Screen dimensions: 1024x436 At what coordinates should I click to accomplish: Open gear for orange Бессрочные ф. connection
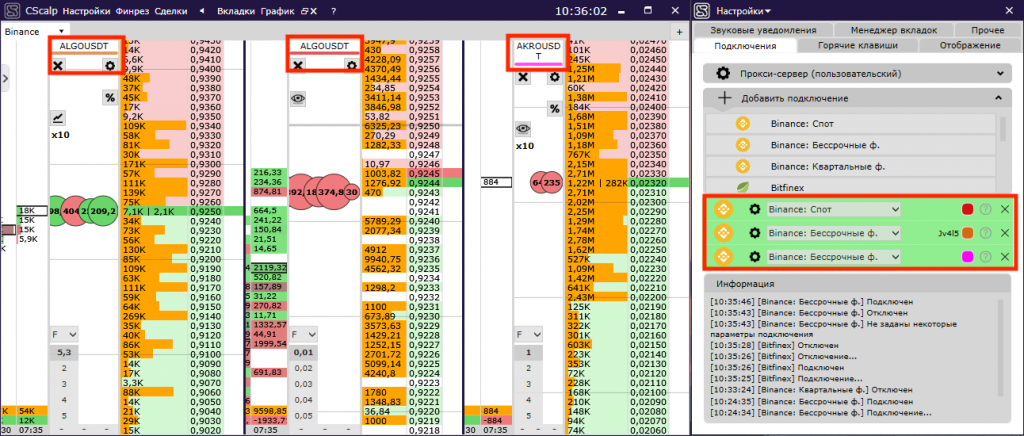point(755,233)
